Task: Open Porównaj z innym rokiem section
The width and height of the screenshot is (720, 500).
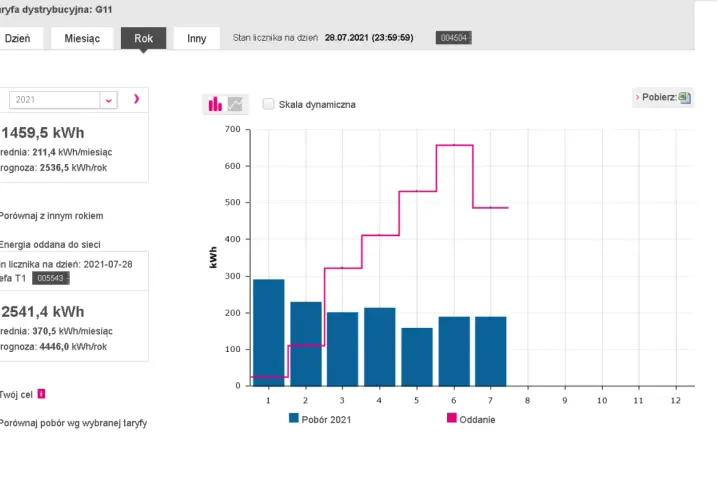Action: [51, 216]
